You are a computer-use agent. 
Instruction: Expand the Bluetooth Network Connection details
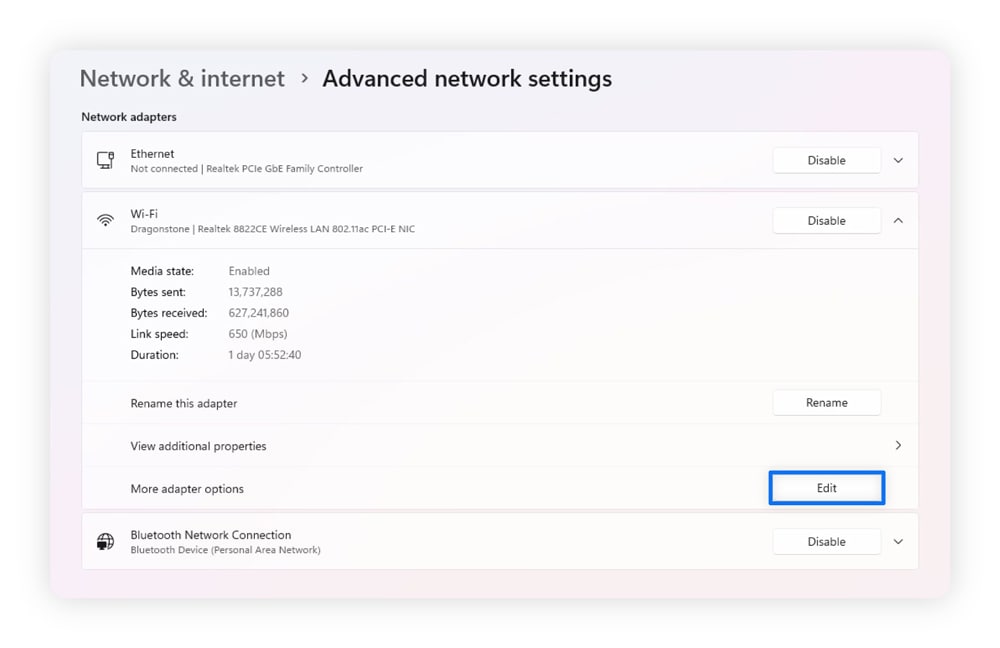[898, 541]
